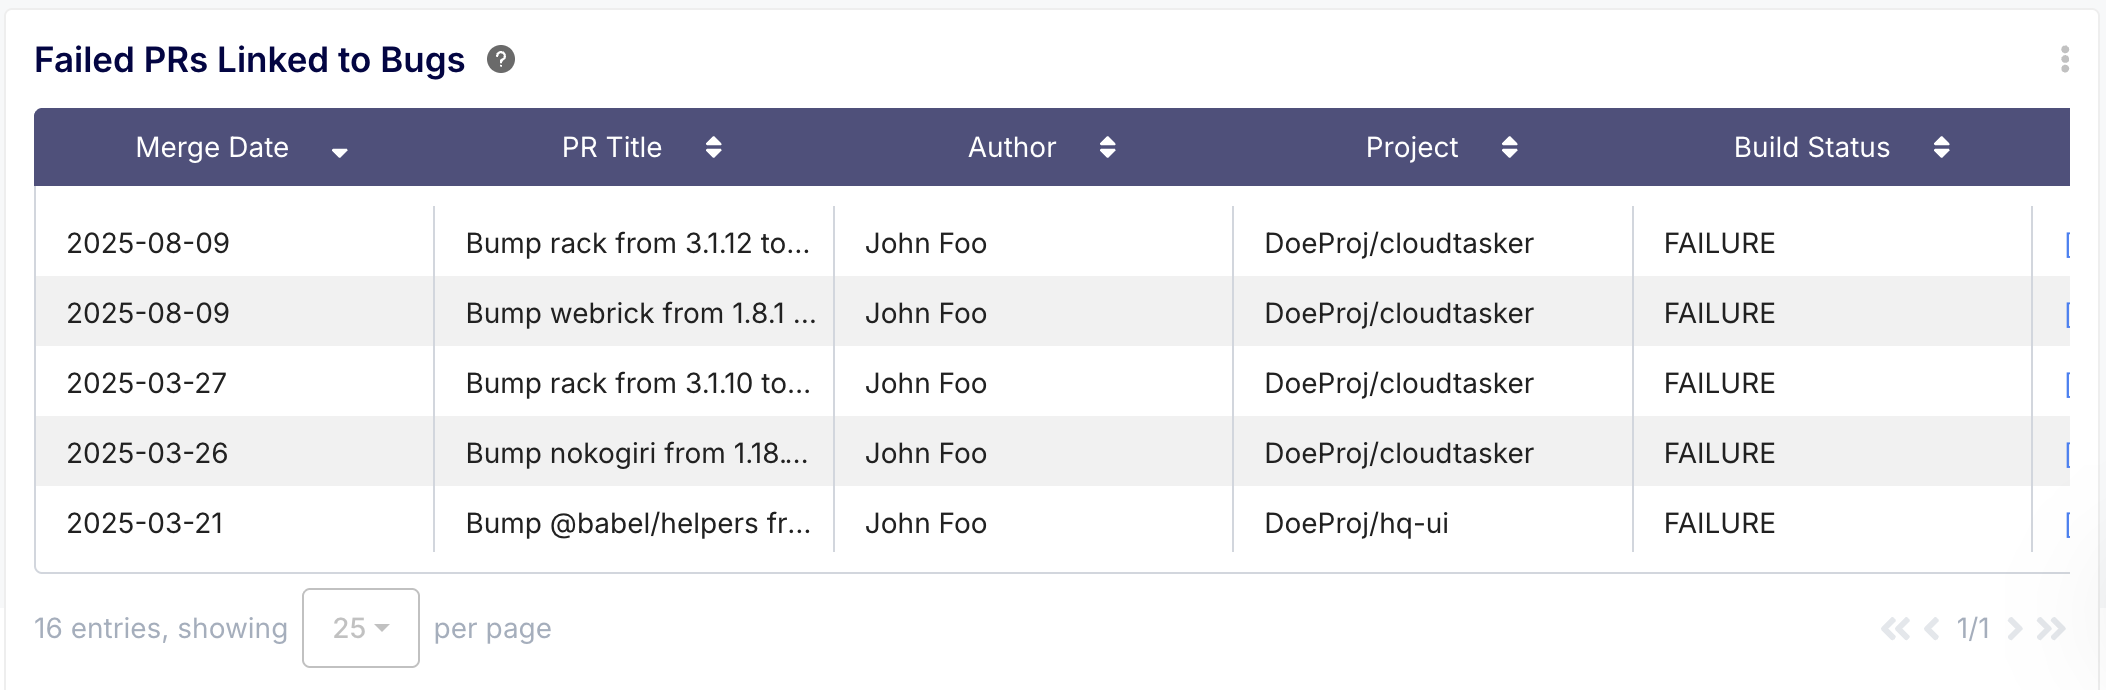This screenshot has width=2106, height=690.
Task: Toggle Project column sort arrows
Action: tap(1509, 148)
